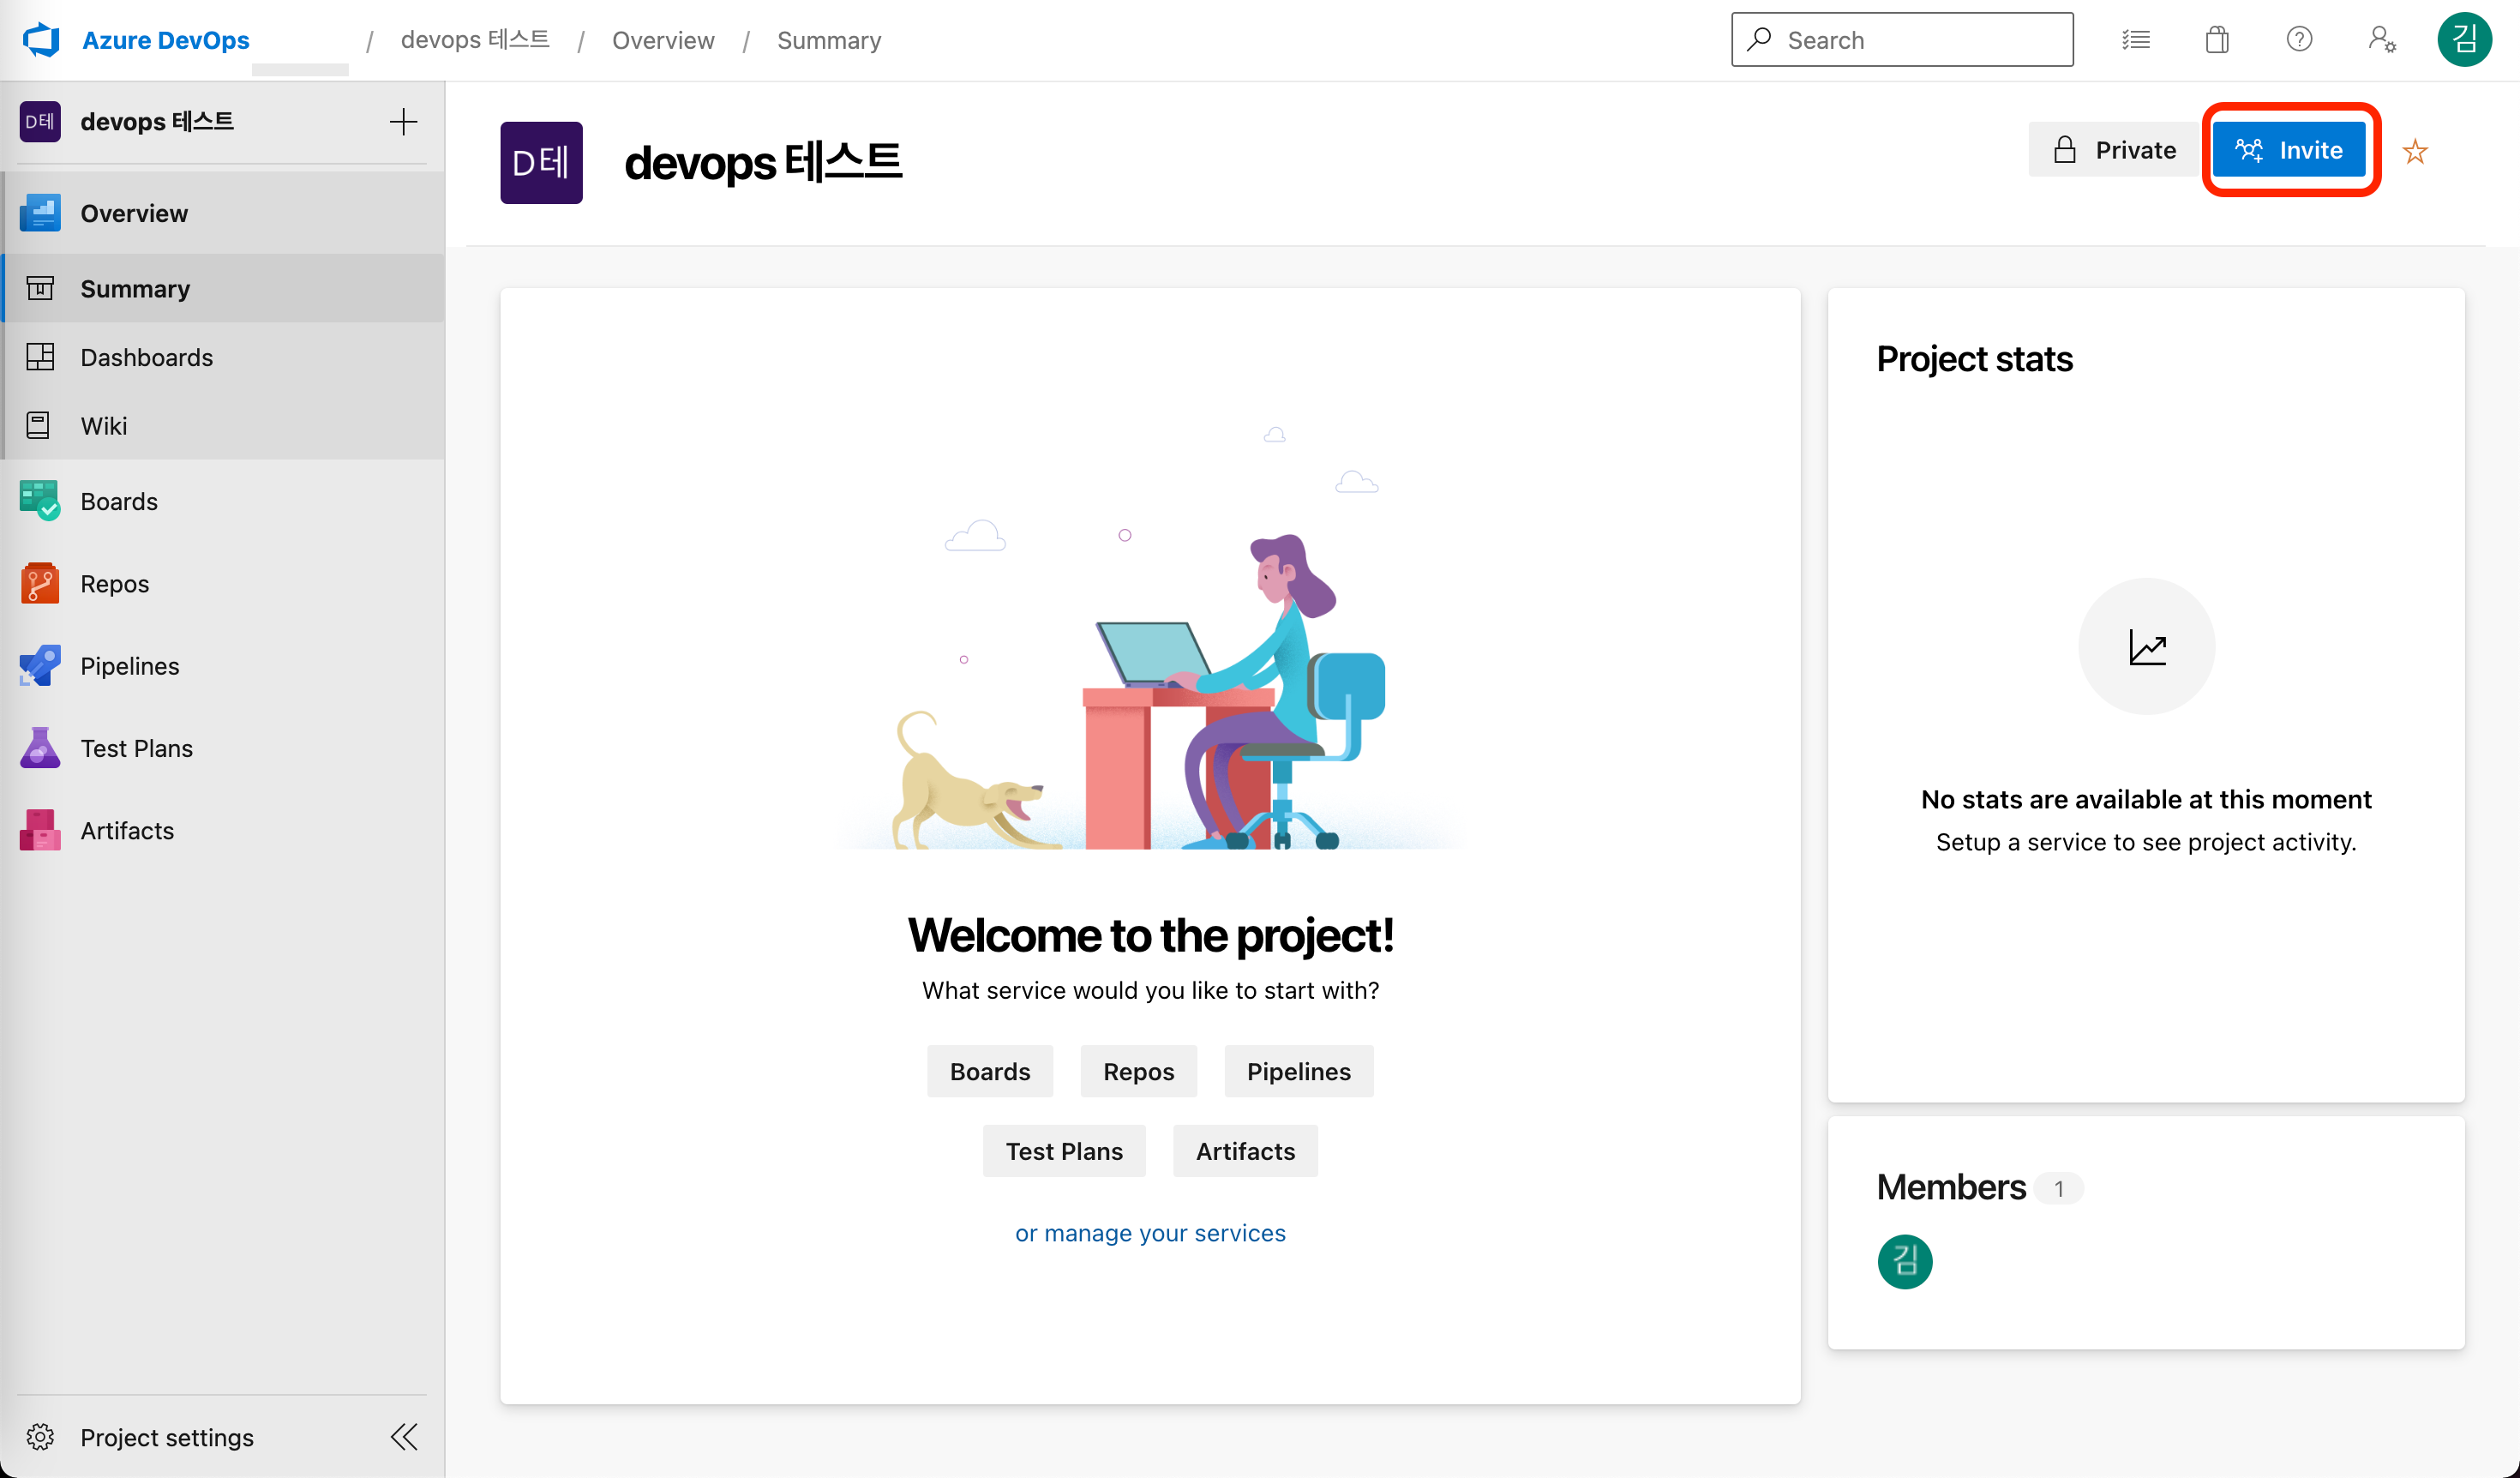Select Wiki in the Overview menu

tap(103, 425)
